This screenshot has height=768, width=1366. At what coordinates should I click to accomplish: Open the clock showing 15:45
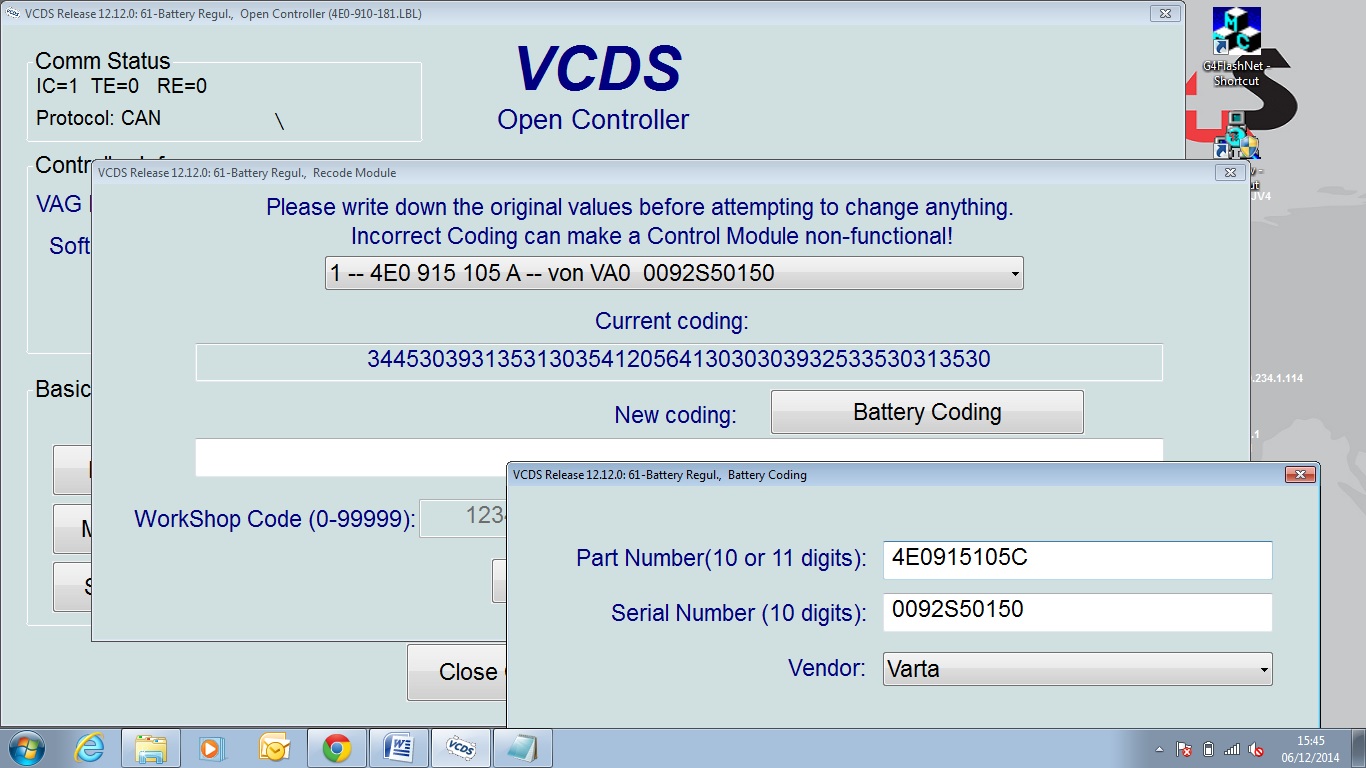[1311, 748]
